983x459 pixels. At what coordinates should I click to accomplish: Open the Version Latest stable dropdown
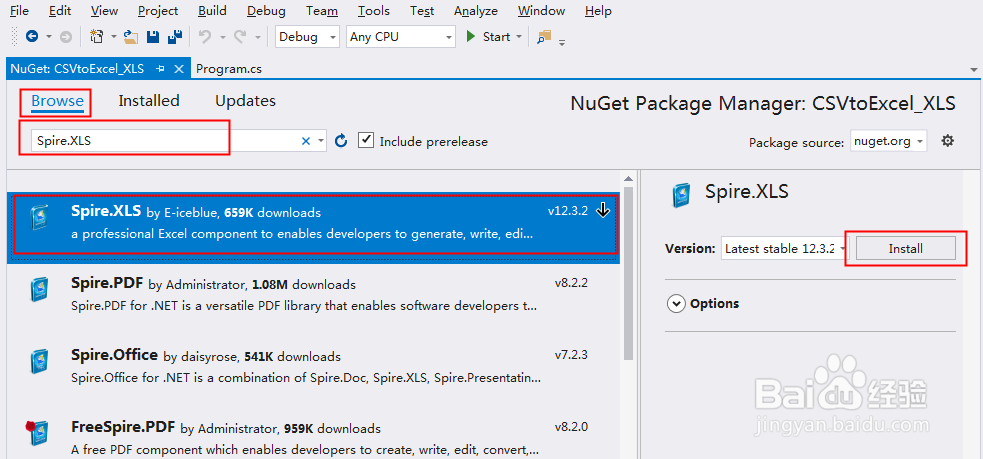tap(784, 248)
